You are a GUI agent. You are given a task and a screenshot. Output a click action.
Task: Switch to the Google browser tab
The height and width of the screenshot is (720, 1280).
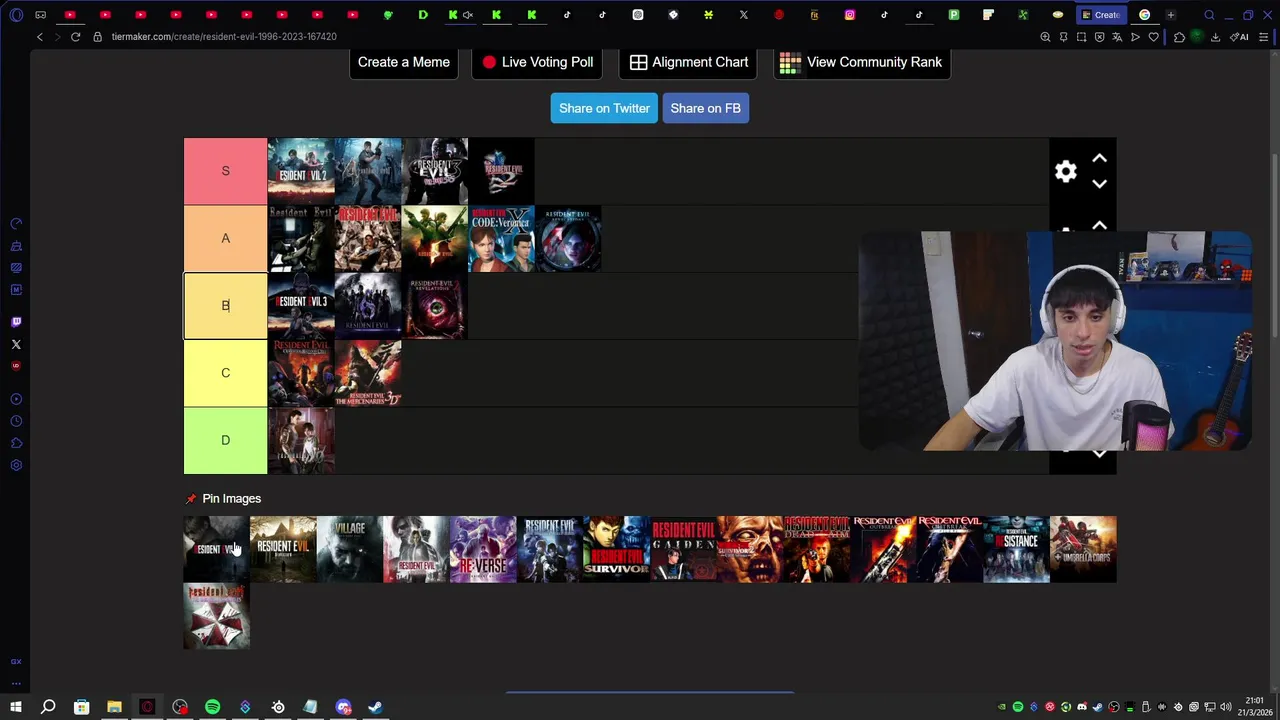click(x=1145, y=15)
